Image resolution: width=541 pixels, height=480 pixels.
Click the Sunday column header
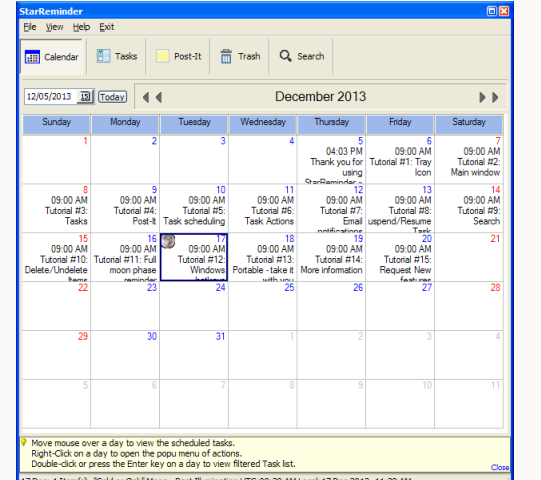[56, 124]
